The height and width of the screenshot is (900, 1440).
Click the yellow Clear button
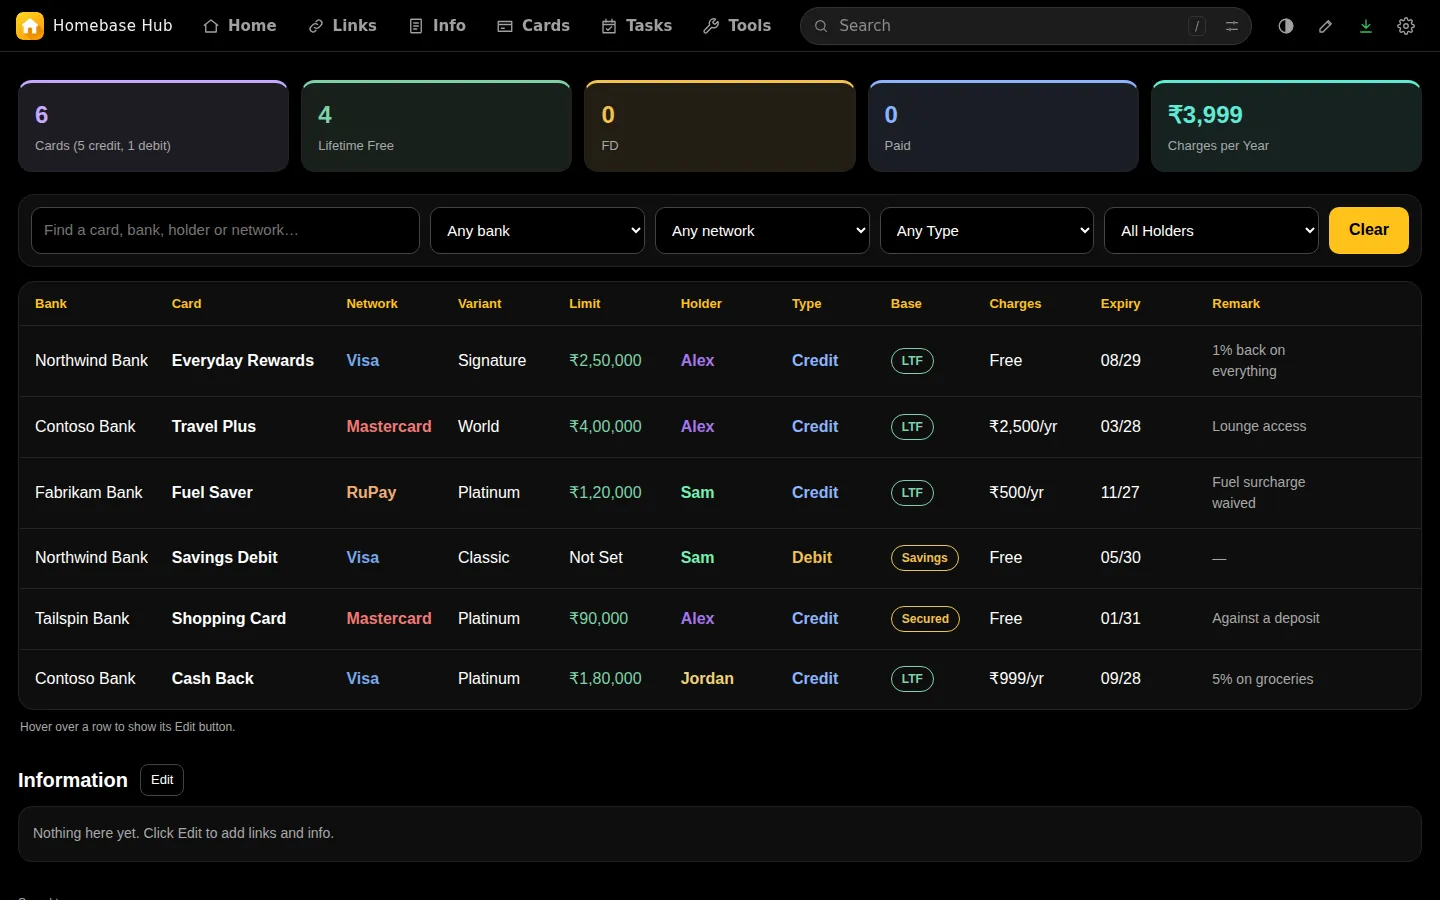tap(1369, 231)
